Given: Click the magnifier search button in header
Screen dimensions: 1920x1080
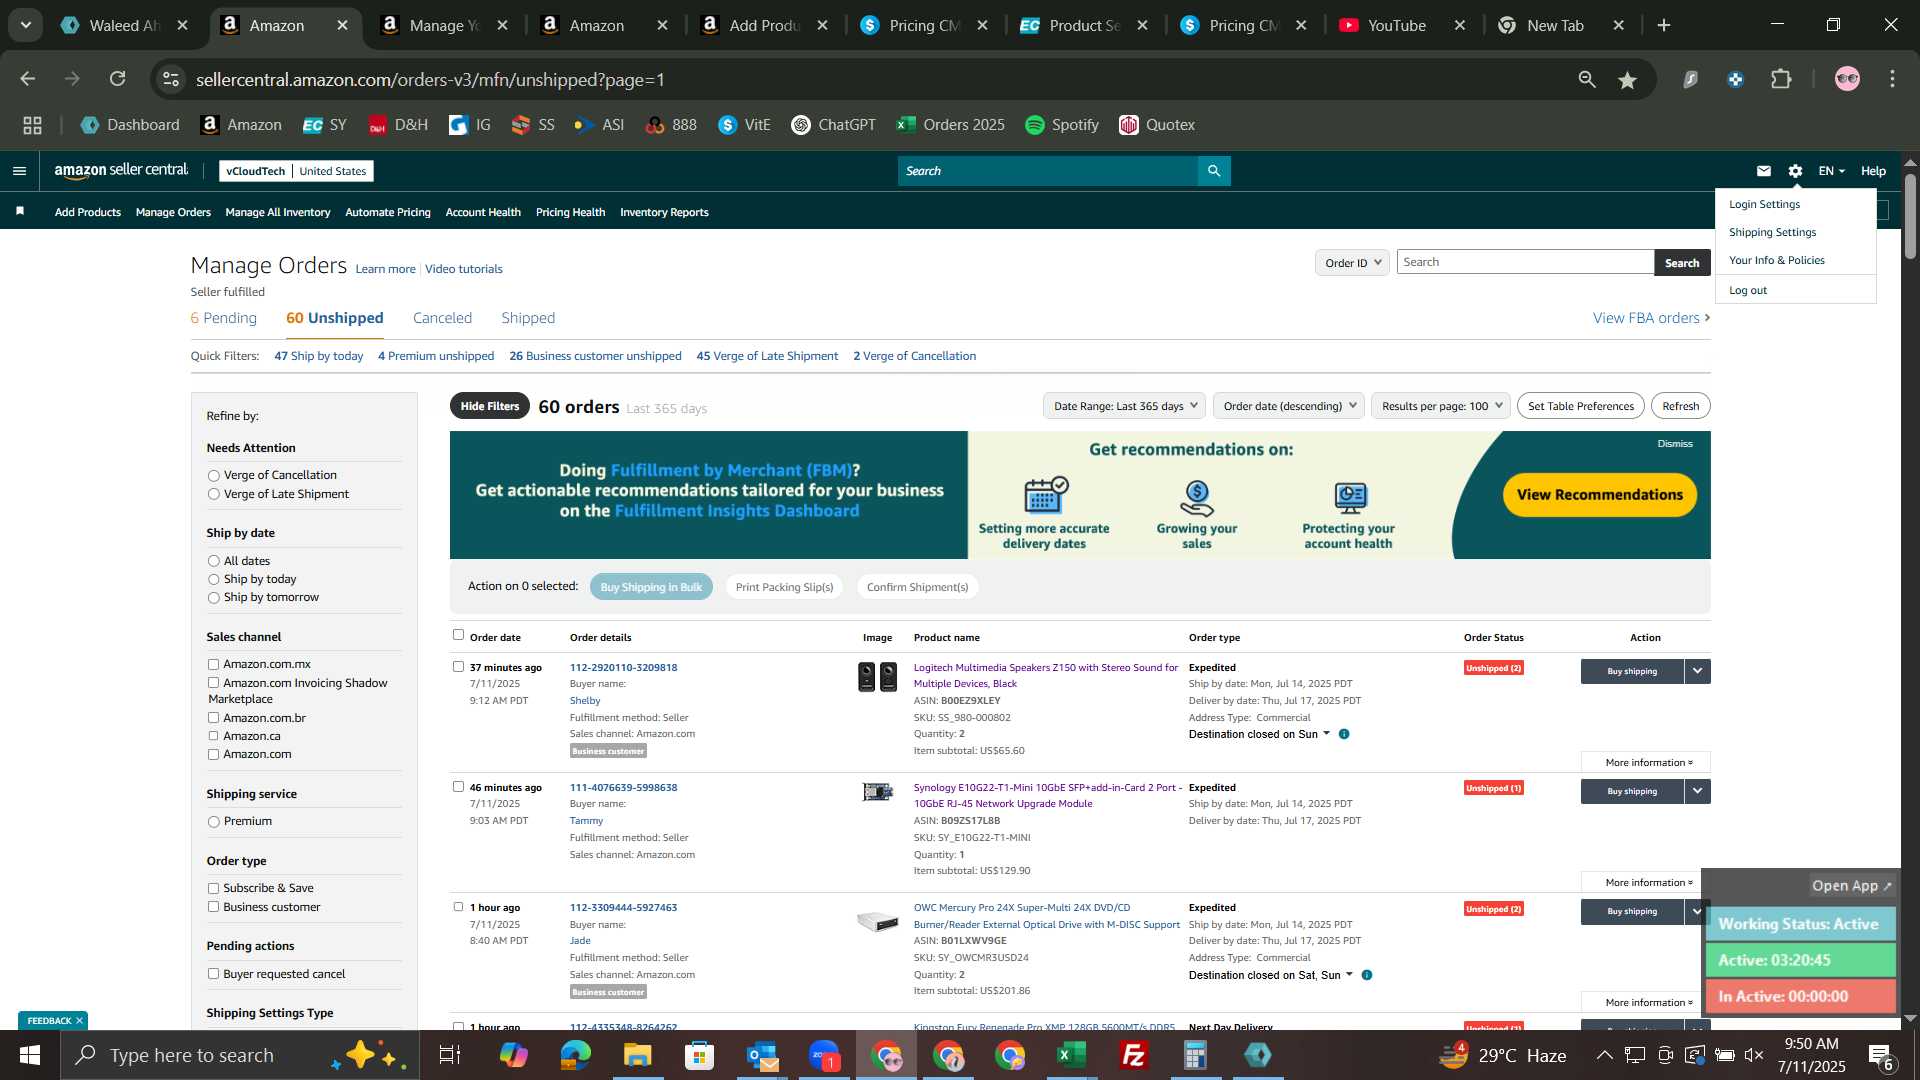Looking at the screenshot, I should [1214, 171].
